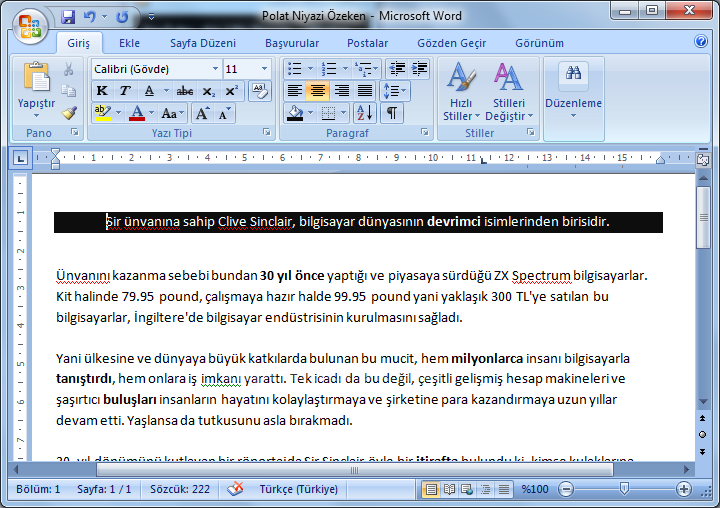This screenshot has width=720, height=508.
Task: Click the spelling check status icon
Action: [236, 489]
